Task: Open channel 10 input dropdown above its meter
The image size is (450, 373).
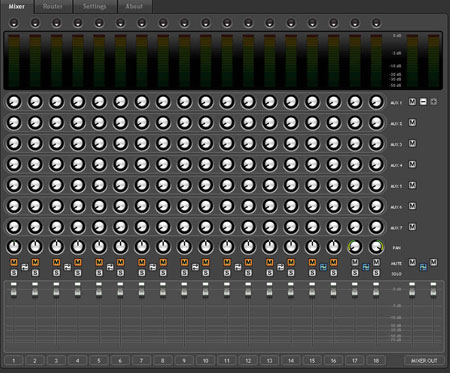Action: [206, 23]
